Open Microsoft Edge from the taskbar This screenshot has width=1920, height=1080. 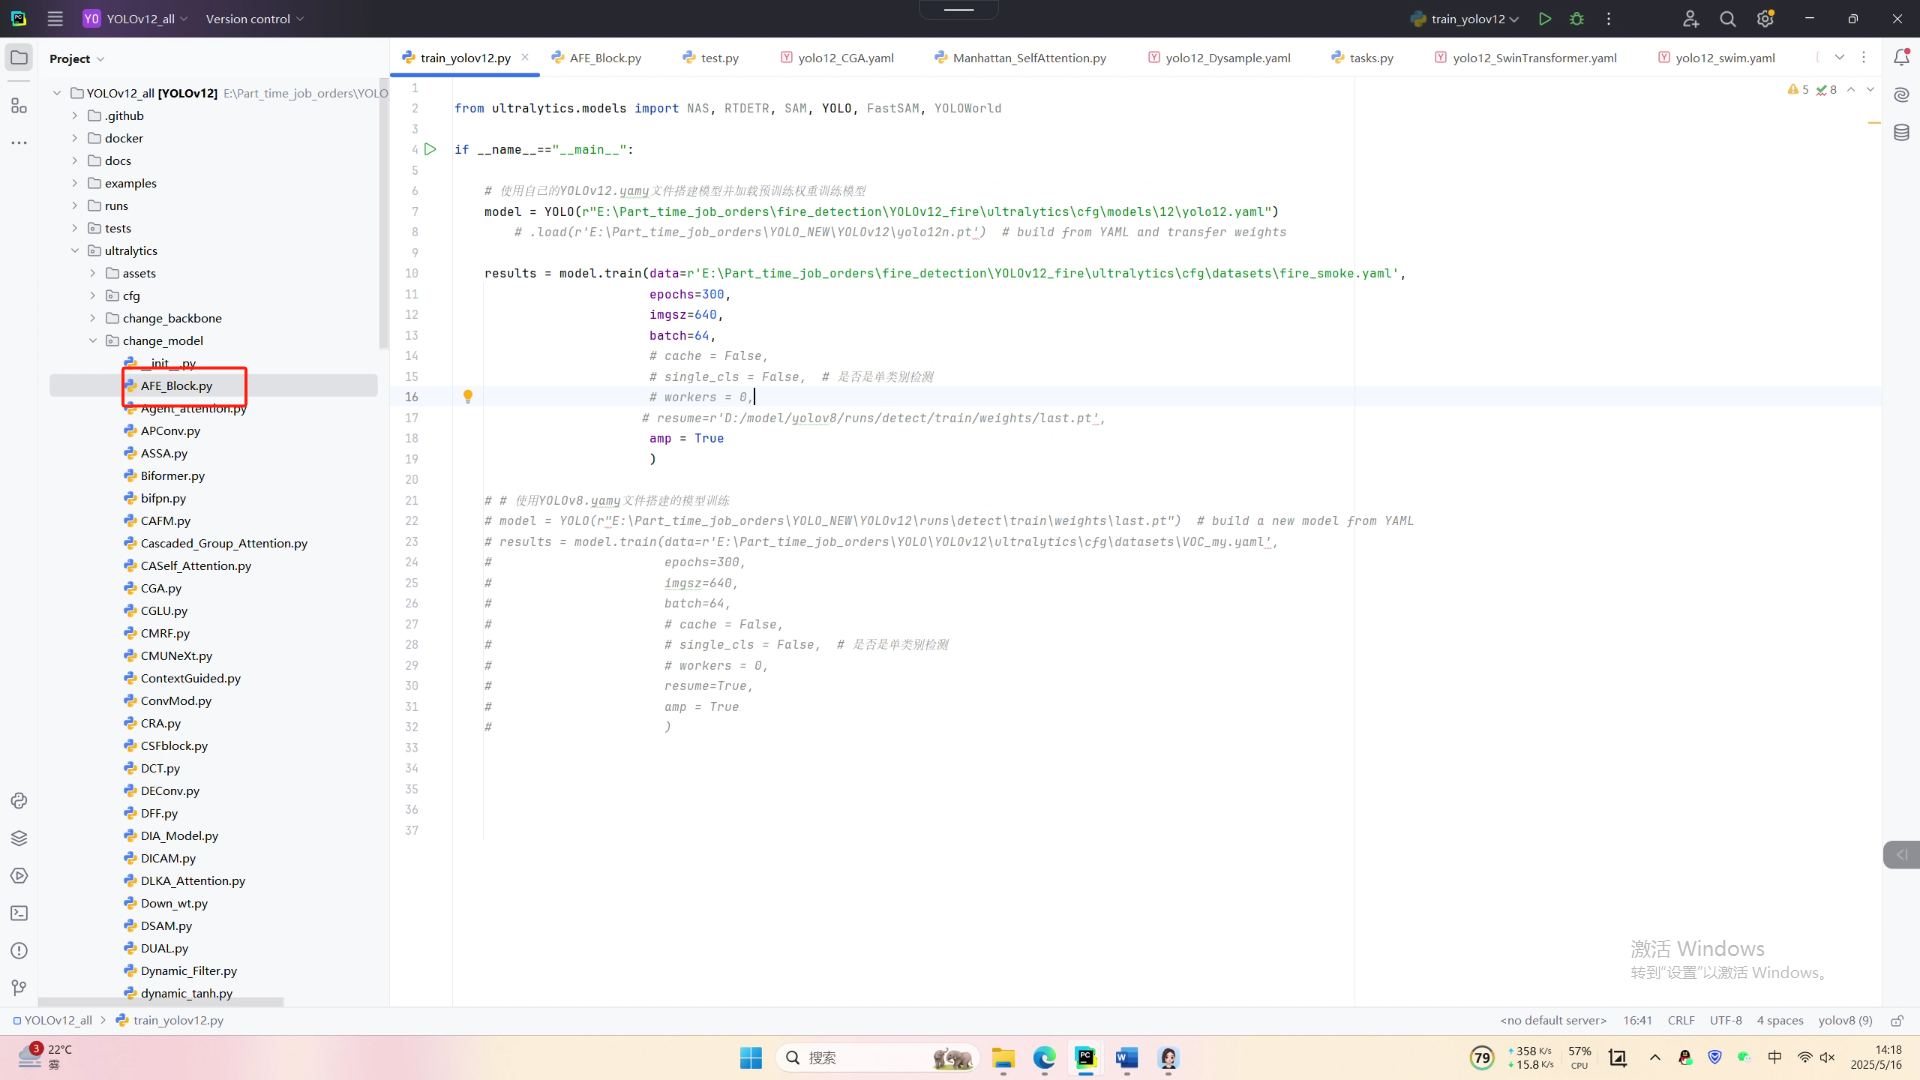pyautogui.click(x=1044, y=1058)
